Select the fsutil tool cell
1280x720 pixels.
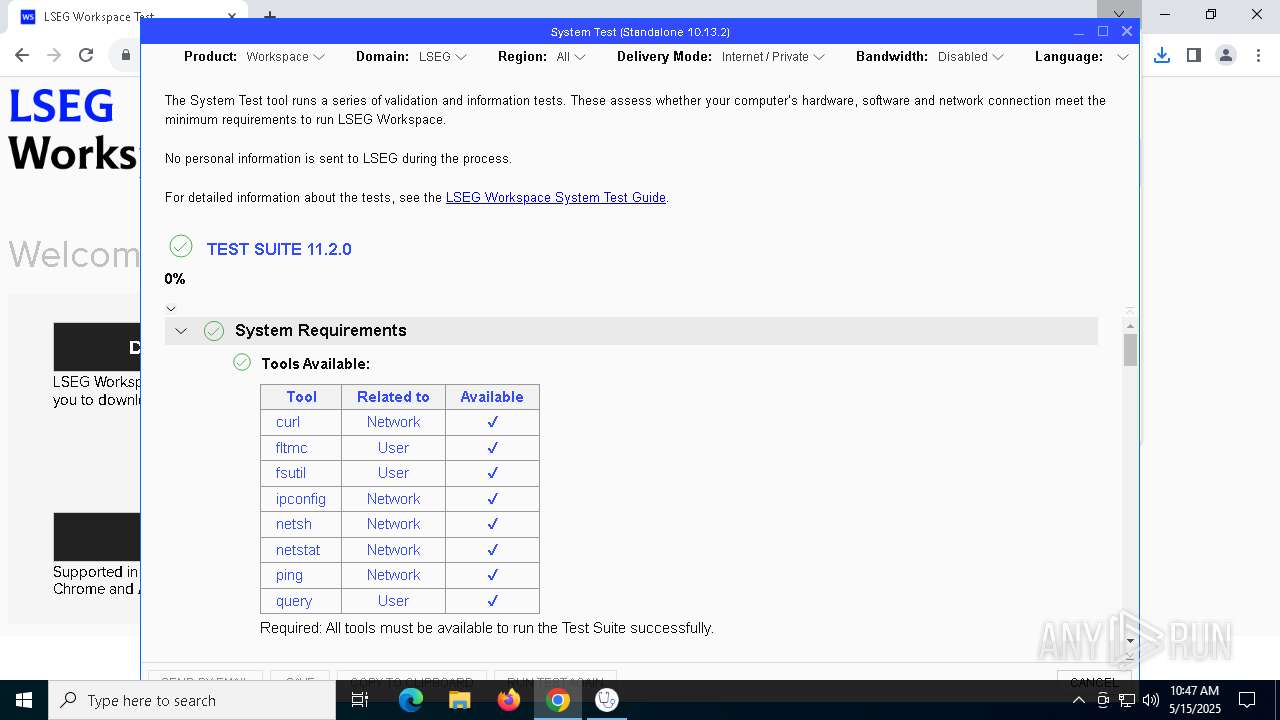tap(301, 473)
